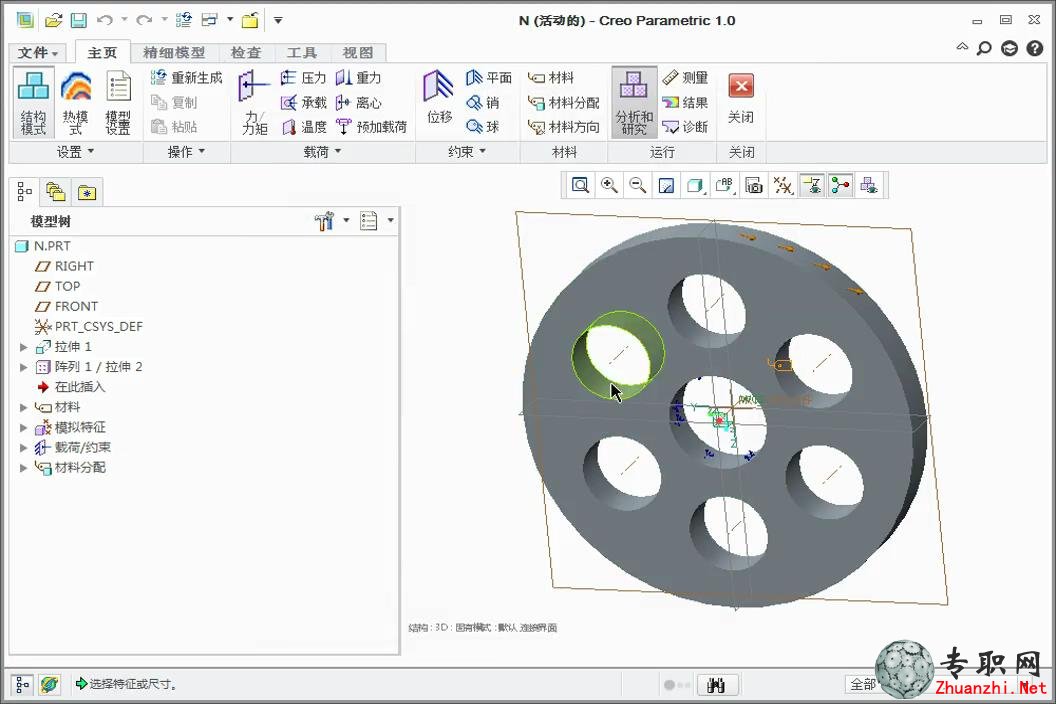Toggle the three-colored-nodes display icon in graphics toolbar

[840, 185]
